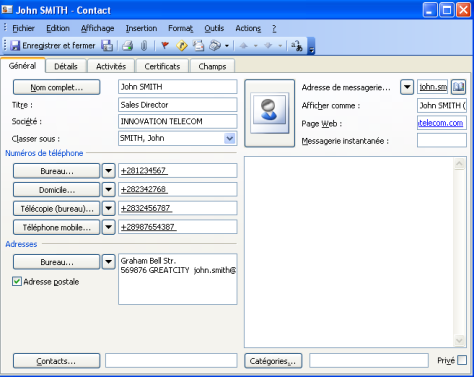
Task: Open toolbar options arrow at toolbar end
Action: point(311,46)
